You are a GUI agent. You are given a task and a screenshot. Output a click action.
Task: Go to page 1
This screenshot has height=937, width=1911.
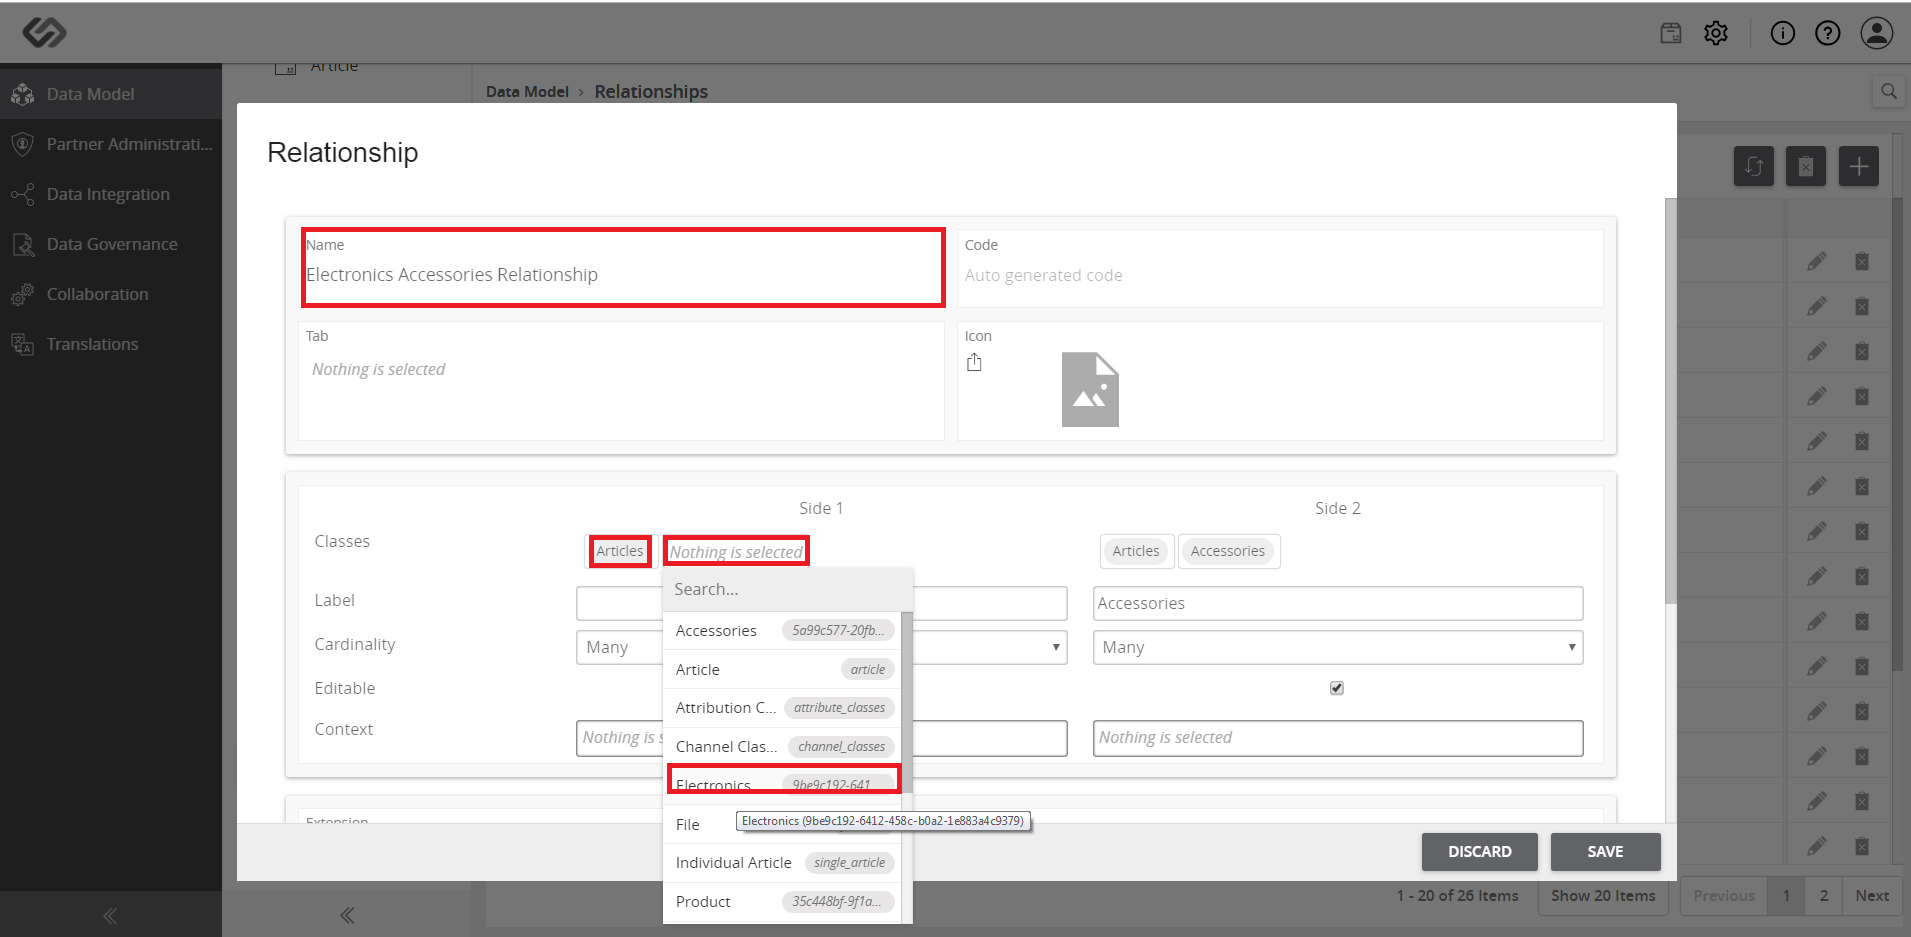click(x=1786, y=896)
